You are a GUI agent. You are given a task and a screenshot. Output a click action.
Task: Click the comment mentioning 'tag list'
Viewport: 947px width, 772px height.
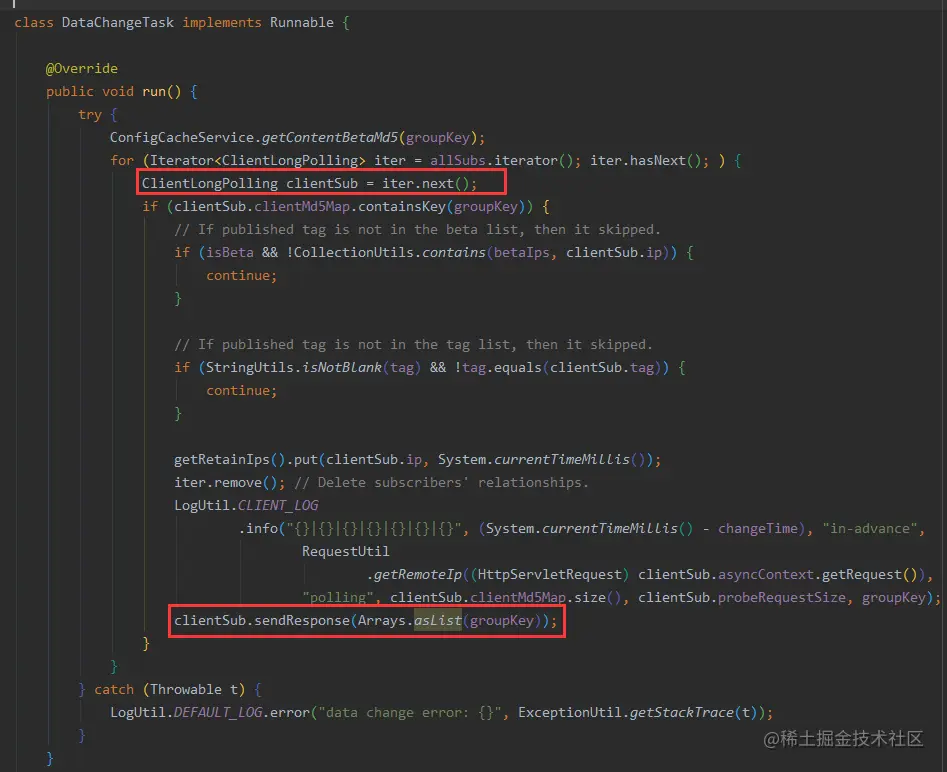click(413, 344)
